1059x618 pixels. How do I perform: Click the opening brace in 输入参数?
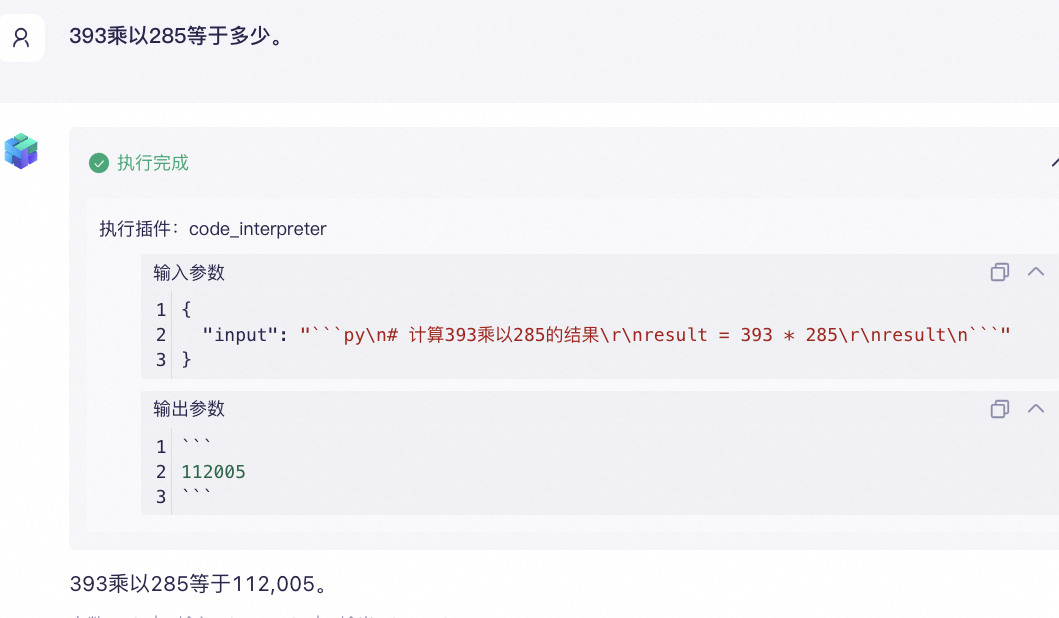tap(186, 310)
